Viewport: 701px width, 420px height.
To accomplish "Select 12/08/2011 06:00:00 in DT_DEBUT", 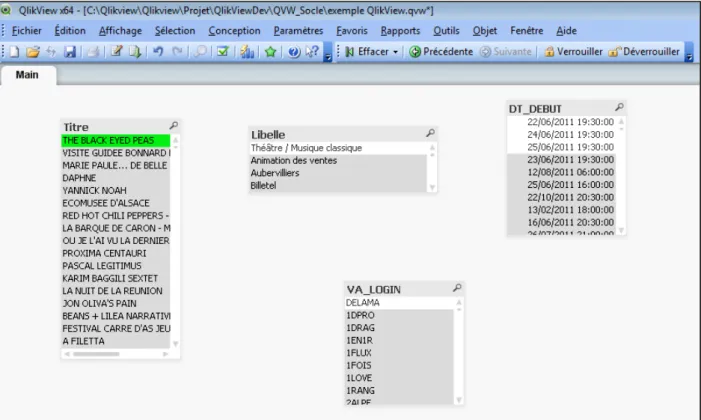I will 562,172.
